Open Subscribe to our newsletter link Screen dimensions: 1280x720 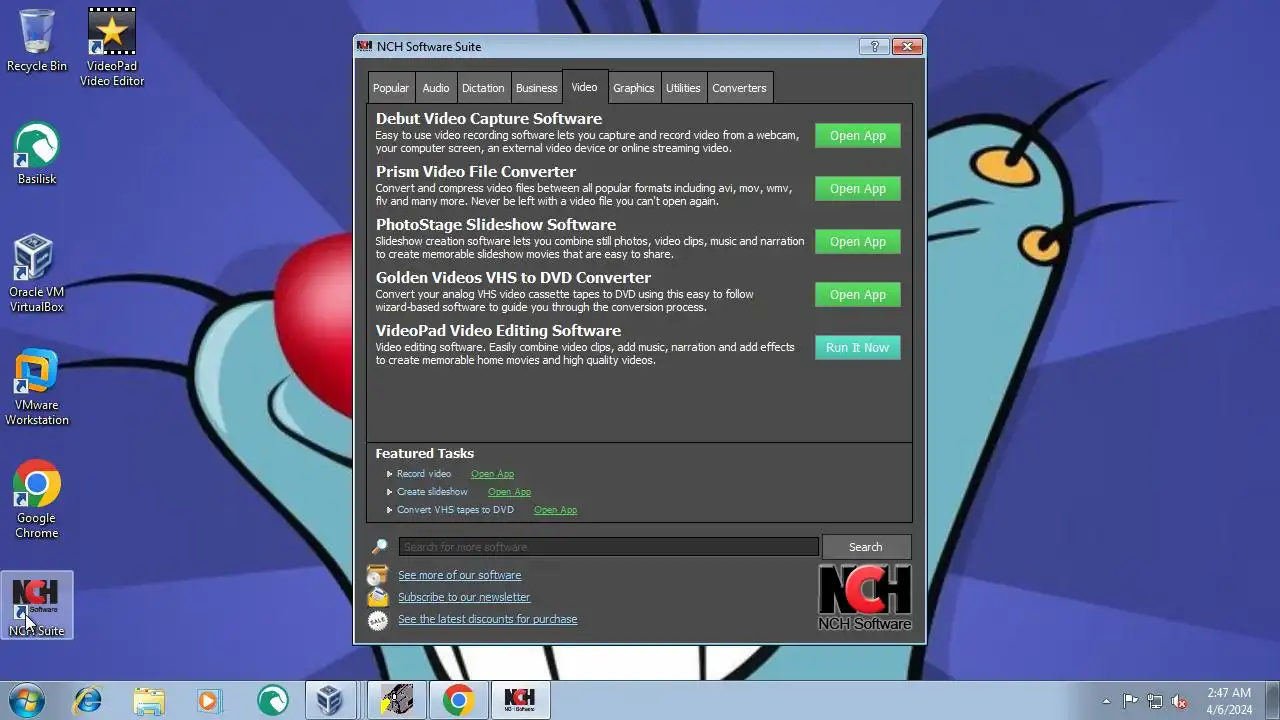[x=464, y=597]
